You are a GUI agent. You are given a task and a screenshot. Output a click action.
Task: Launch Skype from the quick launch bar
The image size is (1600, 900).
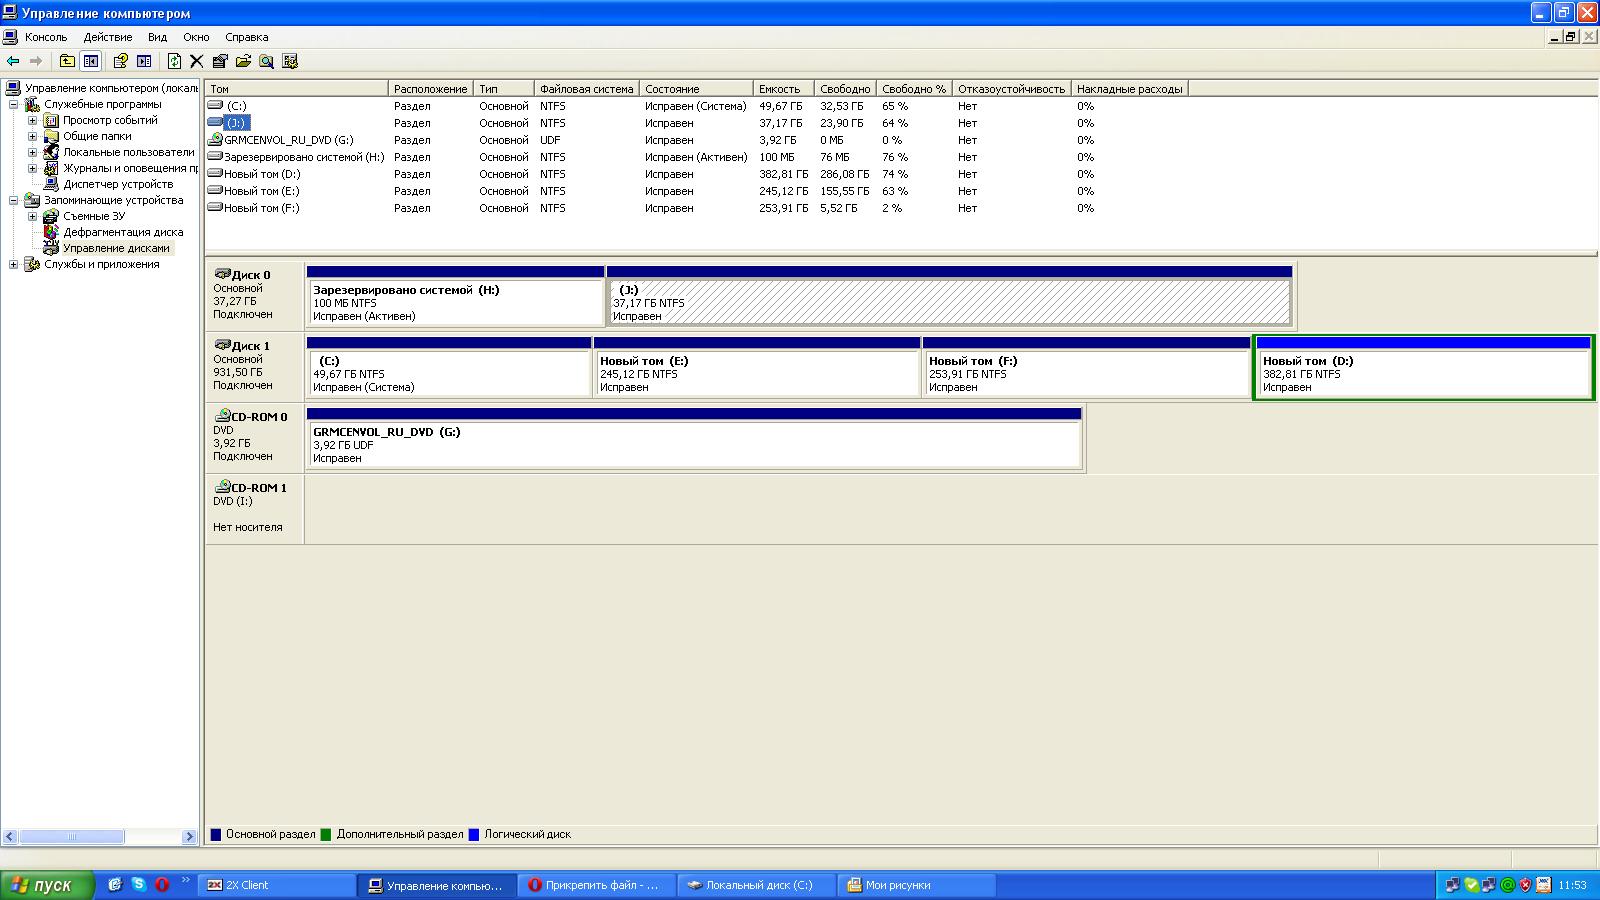(138, 884)
